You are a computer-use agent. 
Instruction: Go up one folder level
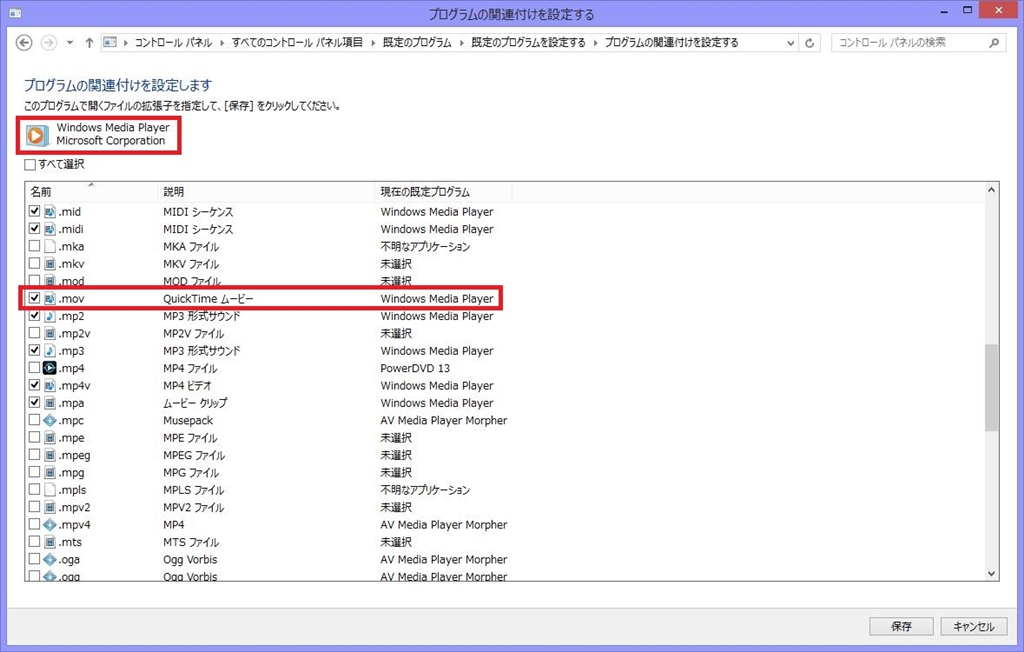click(89, 42)
